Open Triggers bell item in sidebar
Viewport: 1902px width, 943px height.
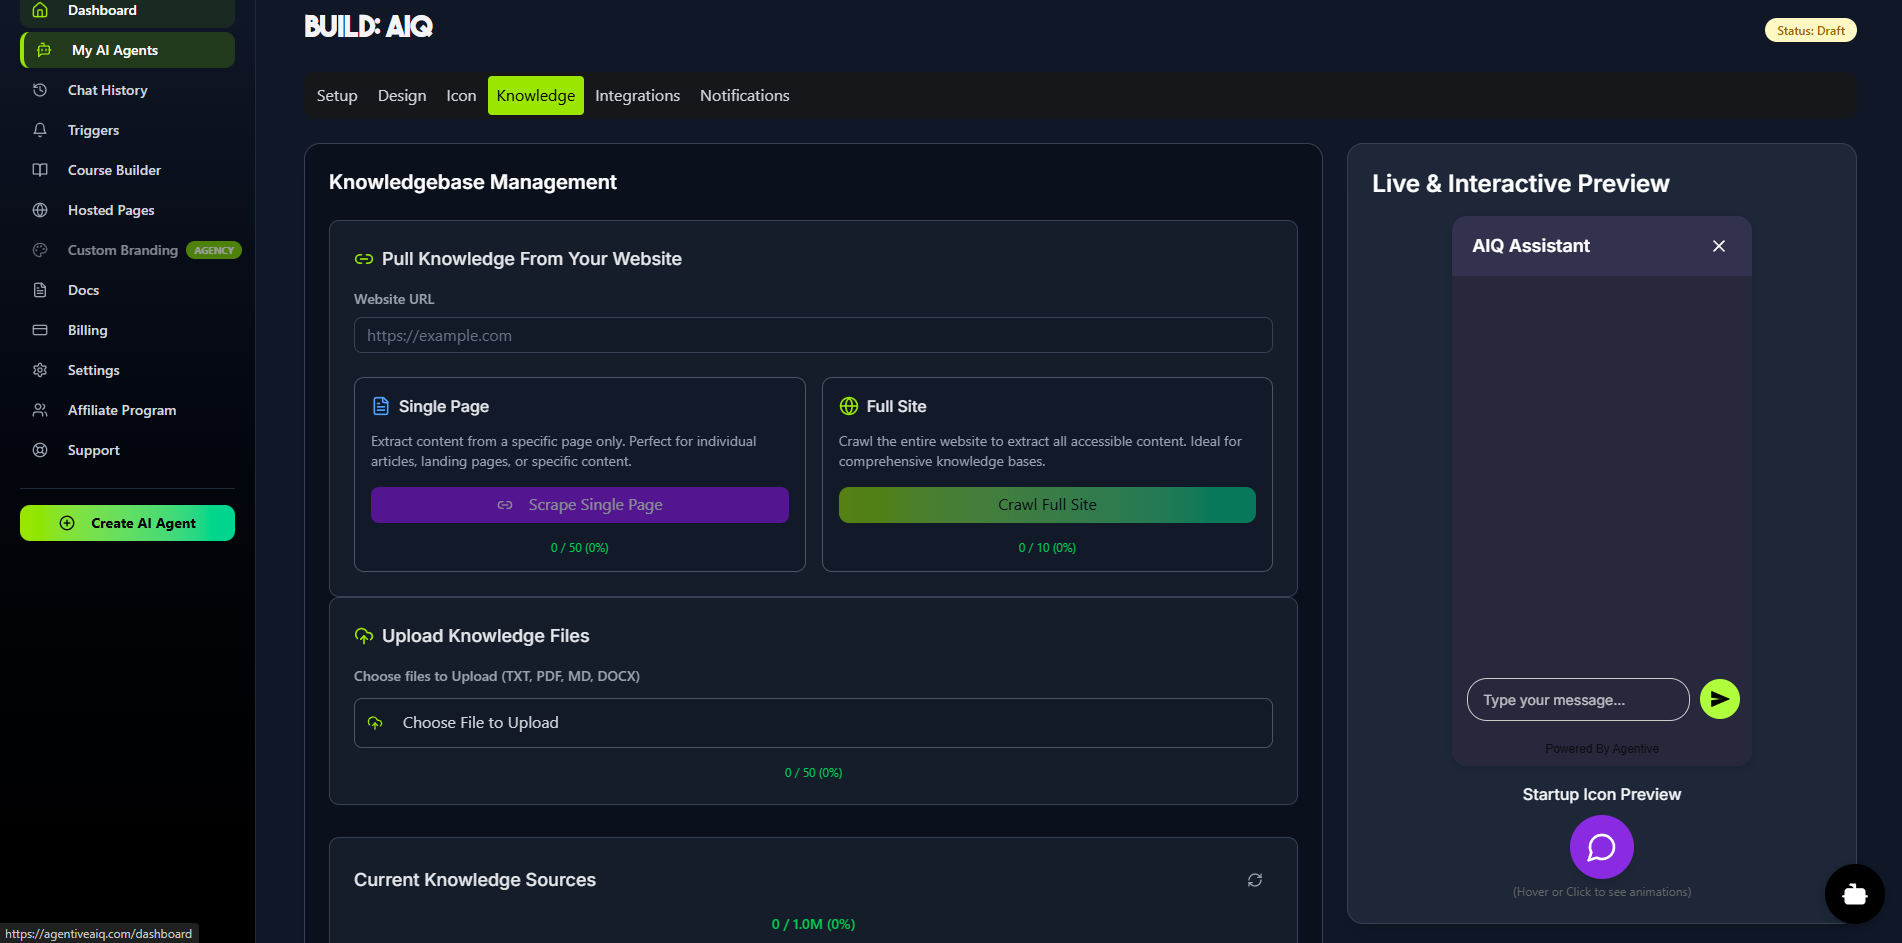point(93,130)
